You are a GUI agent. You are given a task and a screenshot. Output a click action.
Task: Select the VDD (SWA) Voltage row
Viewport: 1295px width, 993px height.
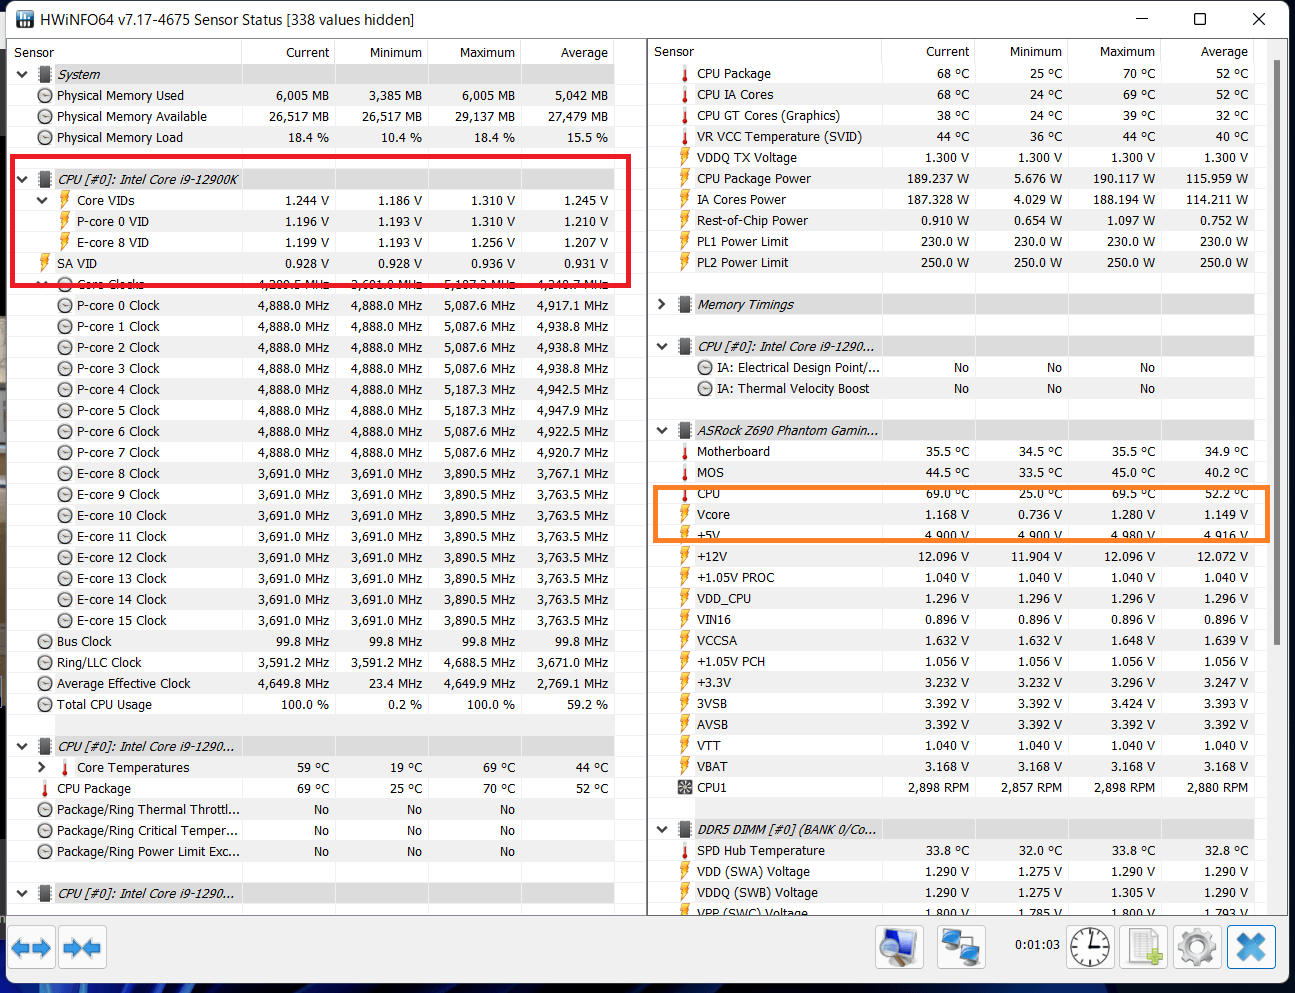pos(951,872)
